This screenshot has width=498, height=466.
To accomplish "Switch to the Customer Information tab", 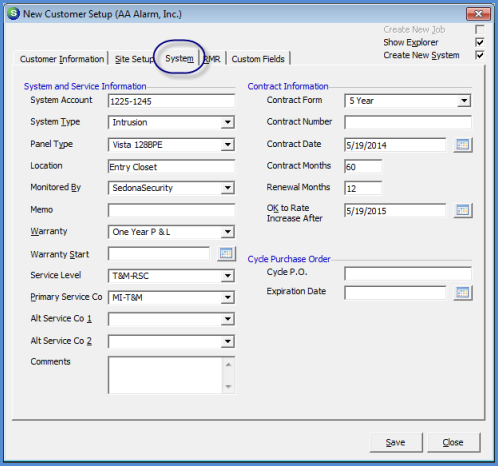I will pos(62,59).
